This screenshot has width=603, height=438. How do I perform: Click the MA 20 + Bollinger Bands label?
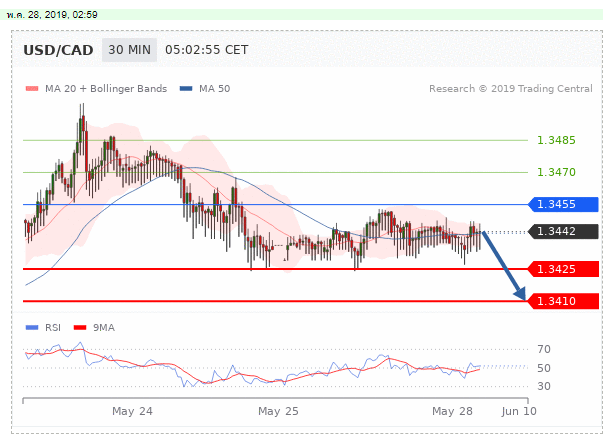[106, 89]
